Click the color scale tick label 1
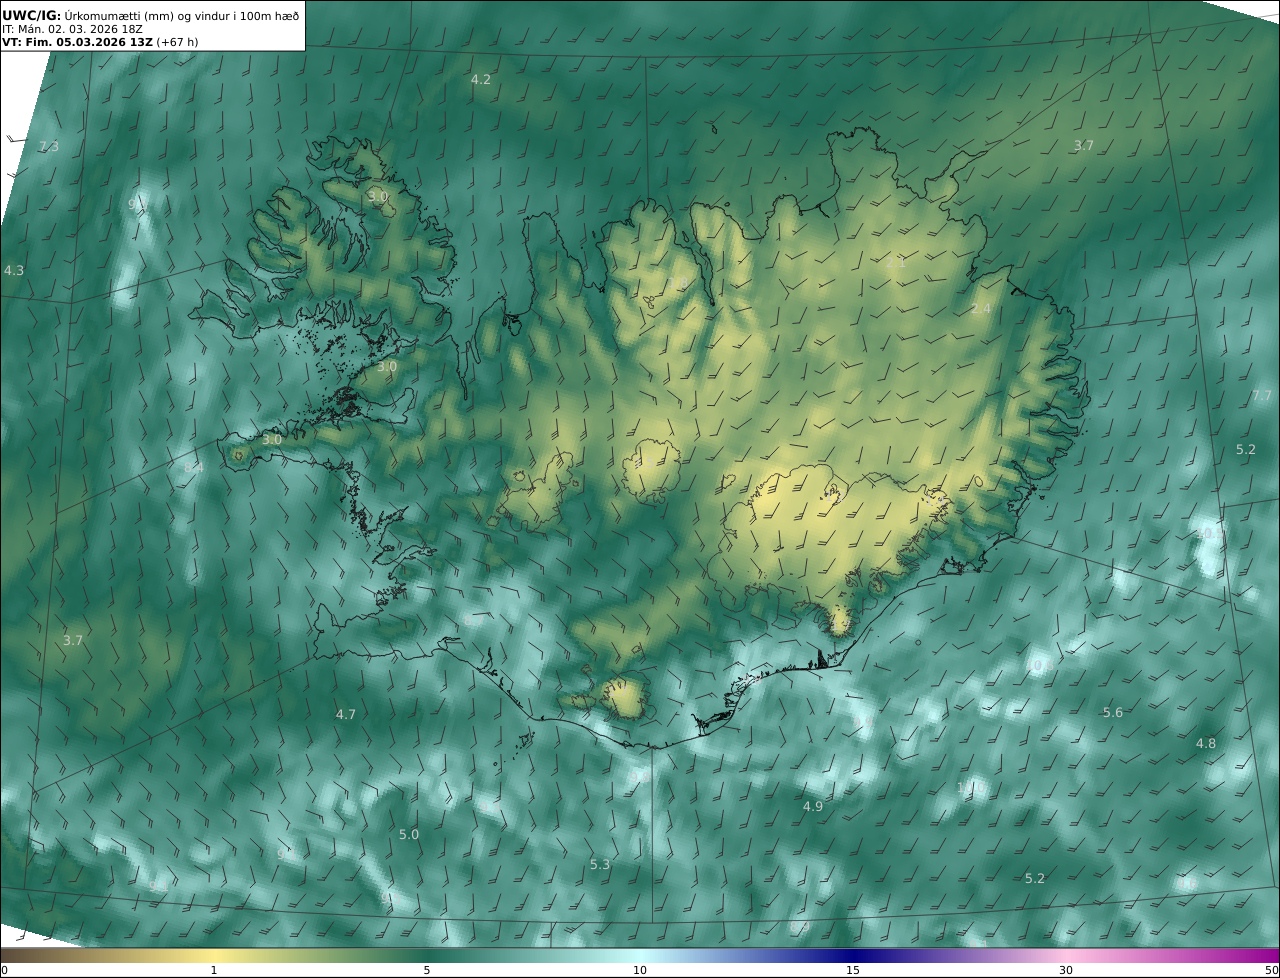The image size is (1280, 978). [x=214, y=970]
